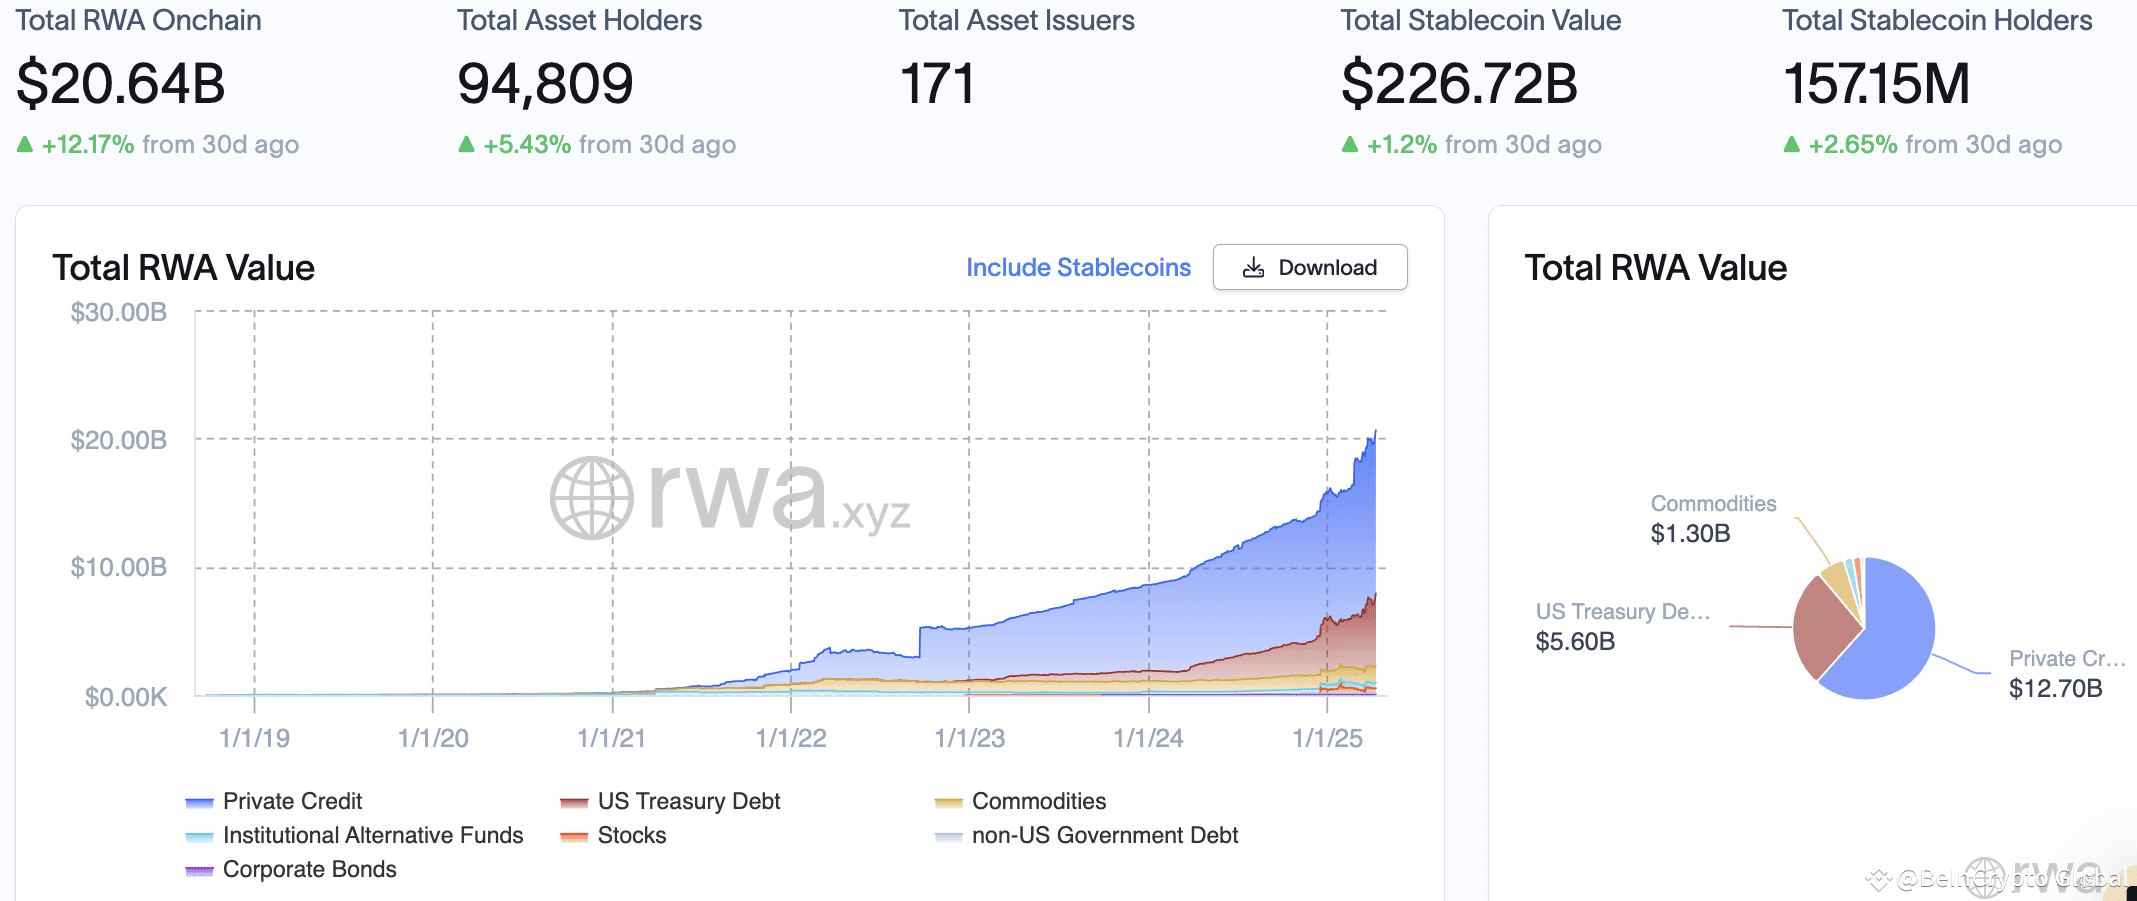
Task: Click the Institutional Alternative Funds legend label
Action: tap(374, 835)
